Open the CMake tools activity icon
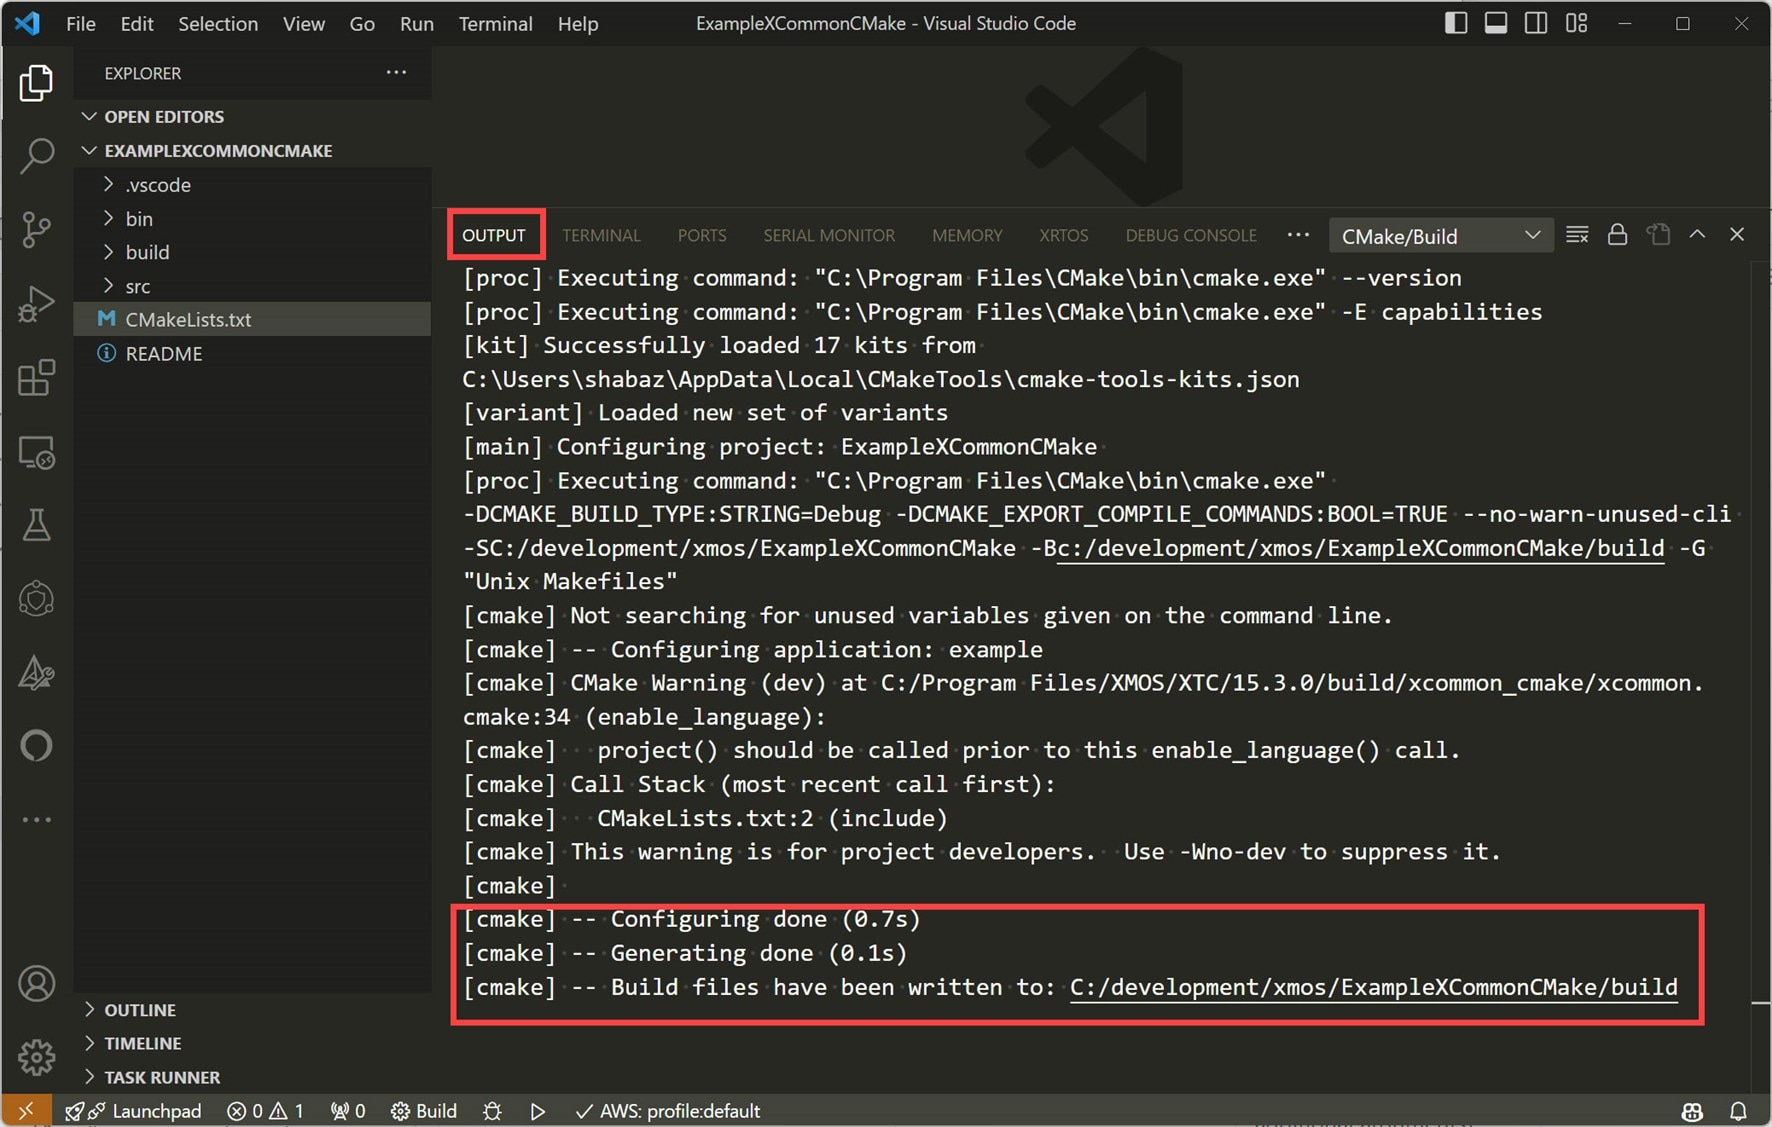Viewport: 1772px width, 1127px height. coord(36,673)
